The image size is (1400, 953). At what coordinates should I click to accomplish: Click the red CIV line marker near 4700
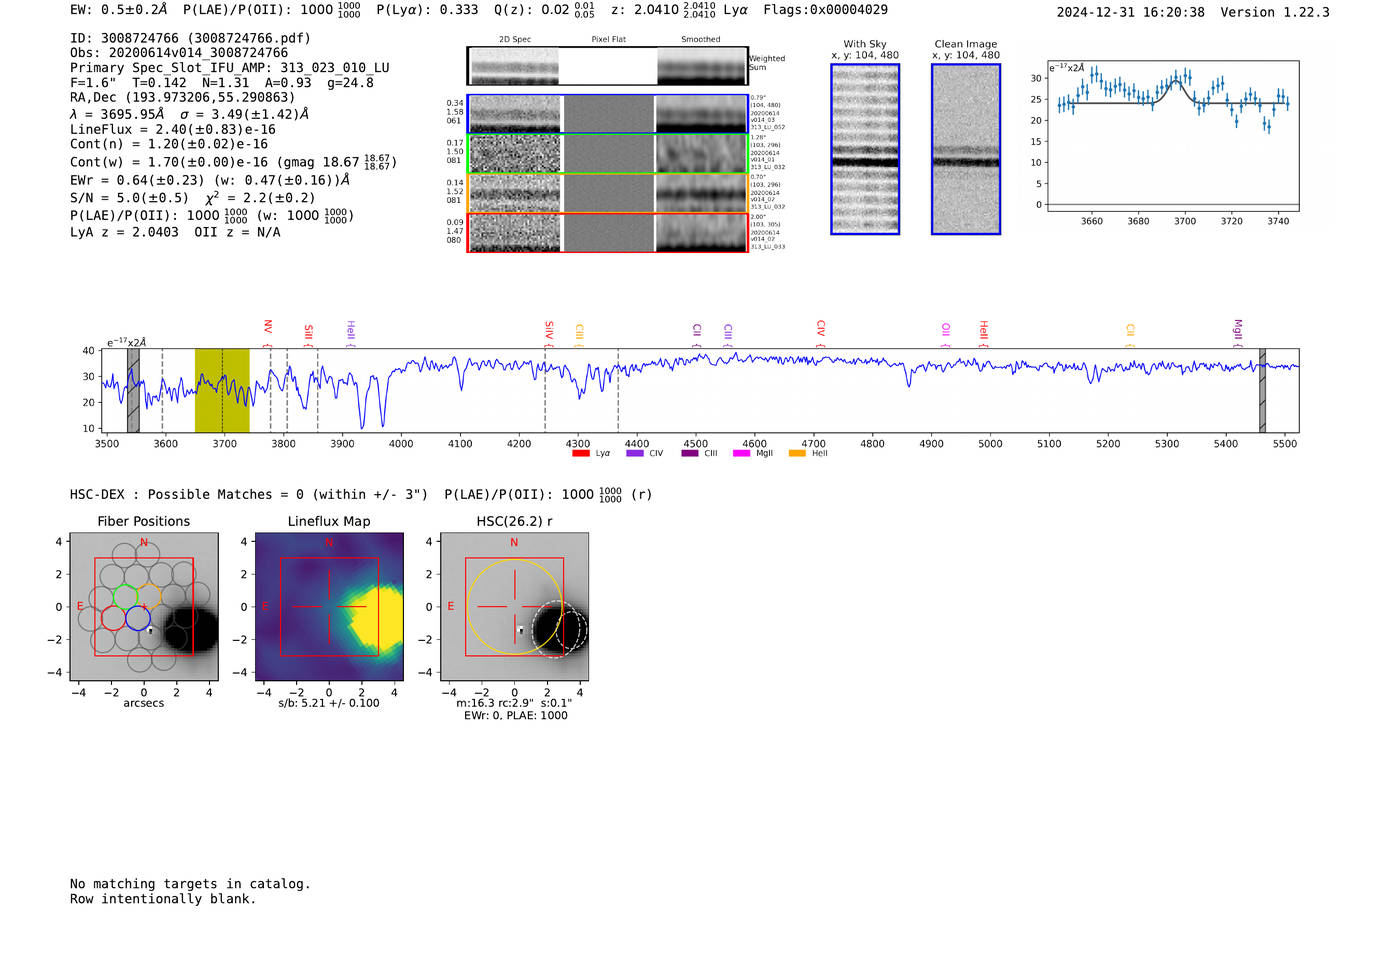pyautogui.click(x=820, y=332)
